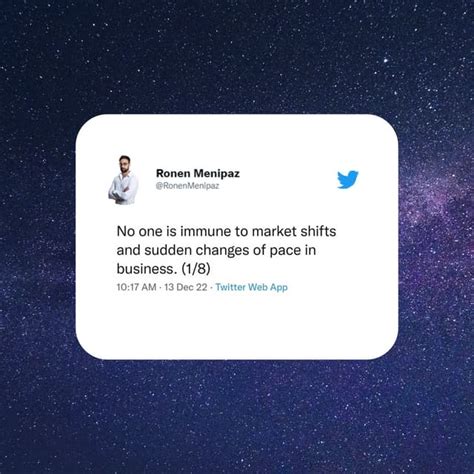Select the word "business." in the tweet
Viewport: 474px width, 474px height.
point(147,269)
